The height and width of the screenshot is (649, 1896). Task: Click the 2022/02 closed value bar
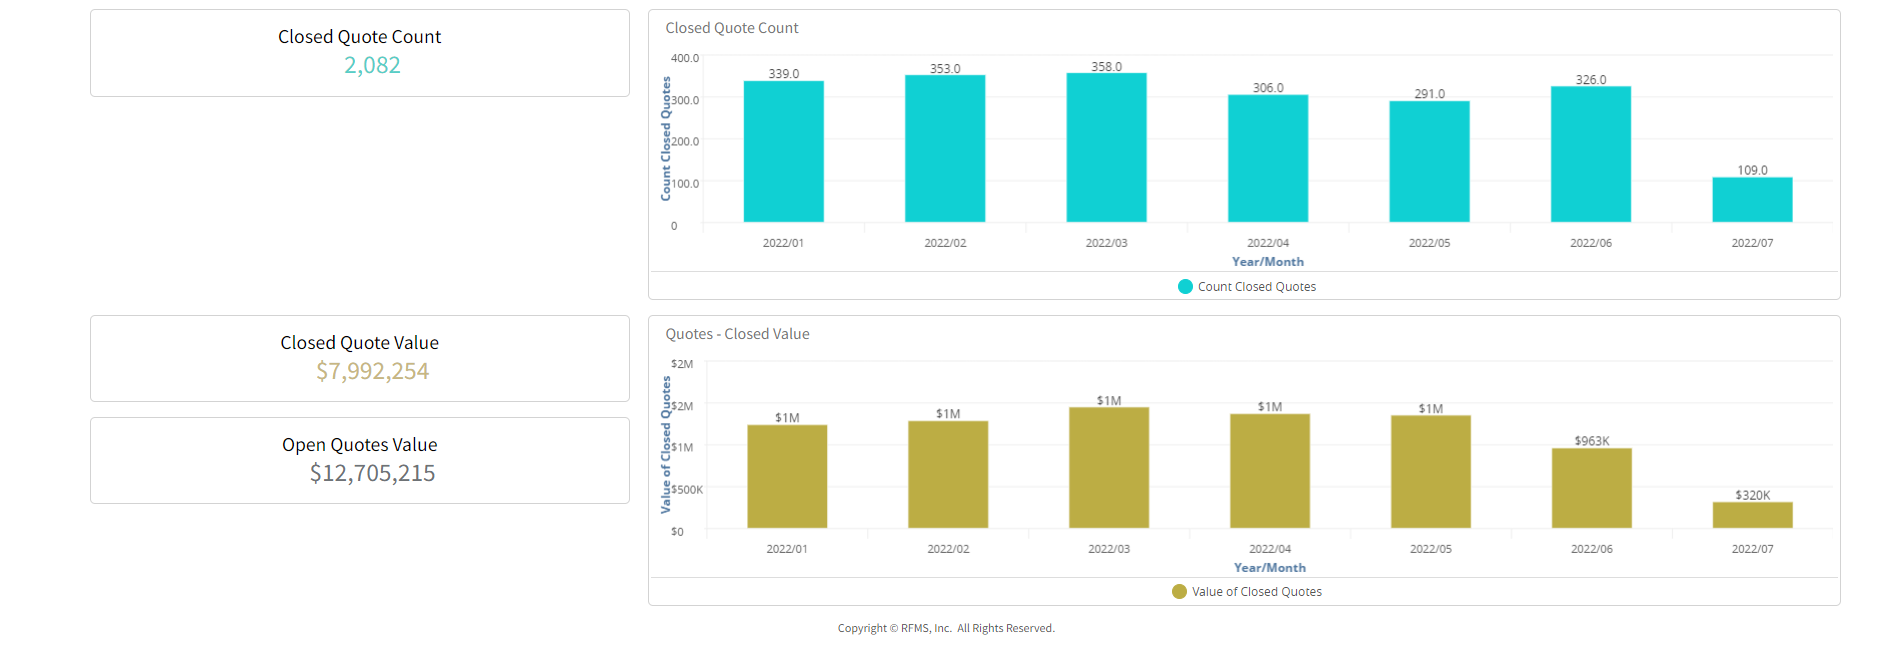[x=948, y=474]
